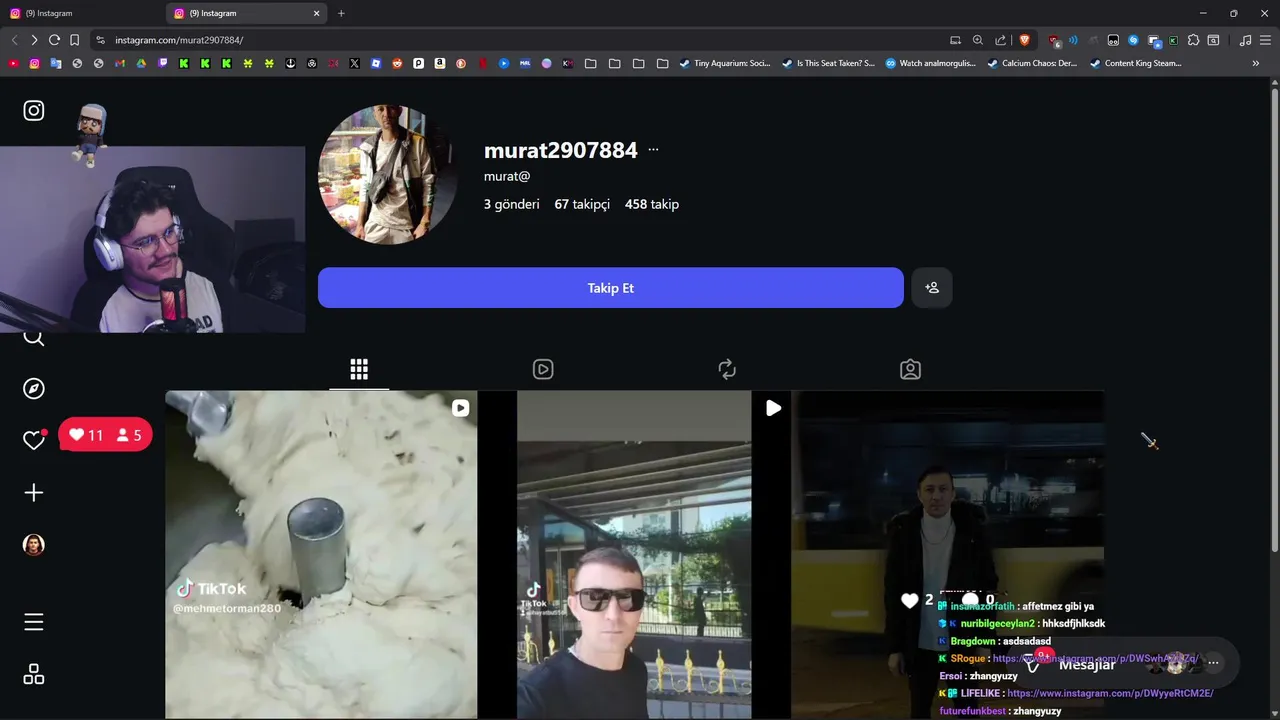Screen dimensions: 1280x720
Task: Open the night street post with yellow bus
Action: tap(948, 554)
